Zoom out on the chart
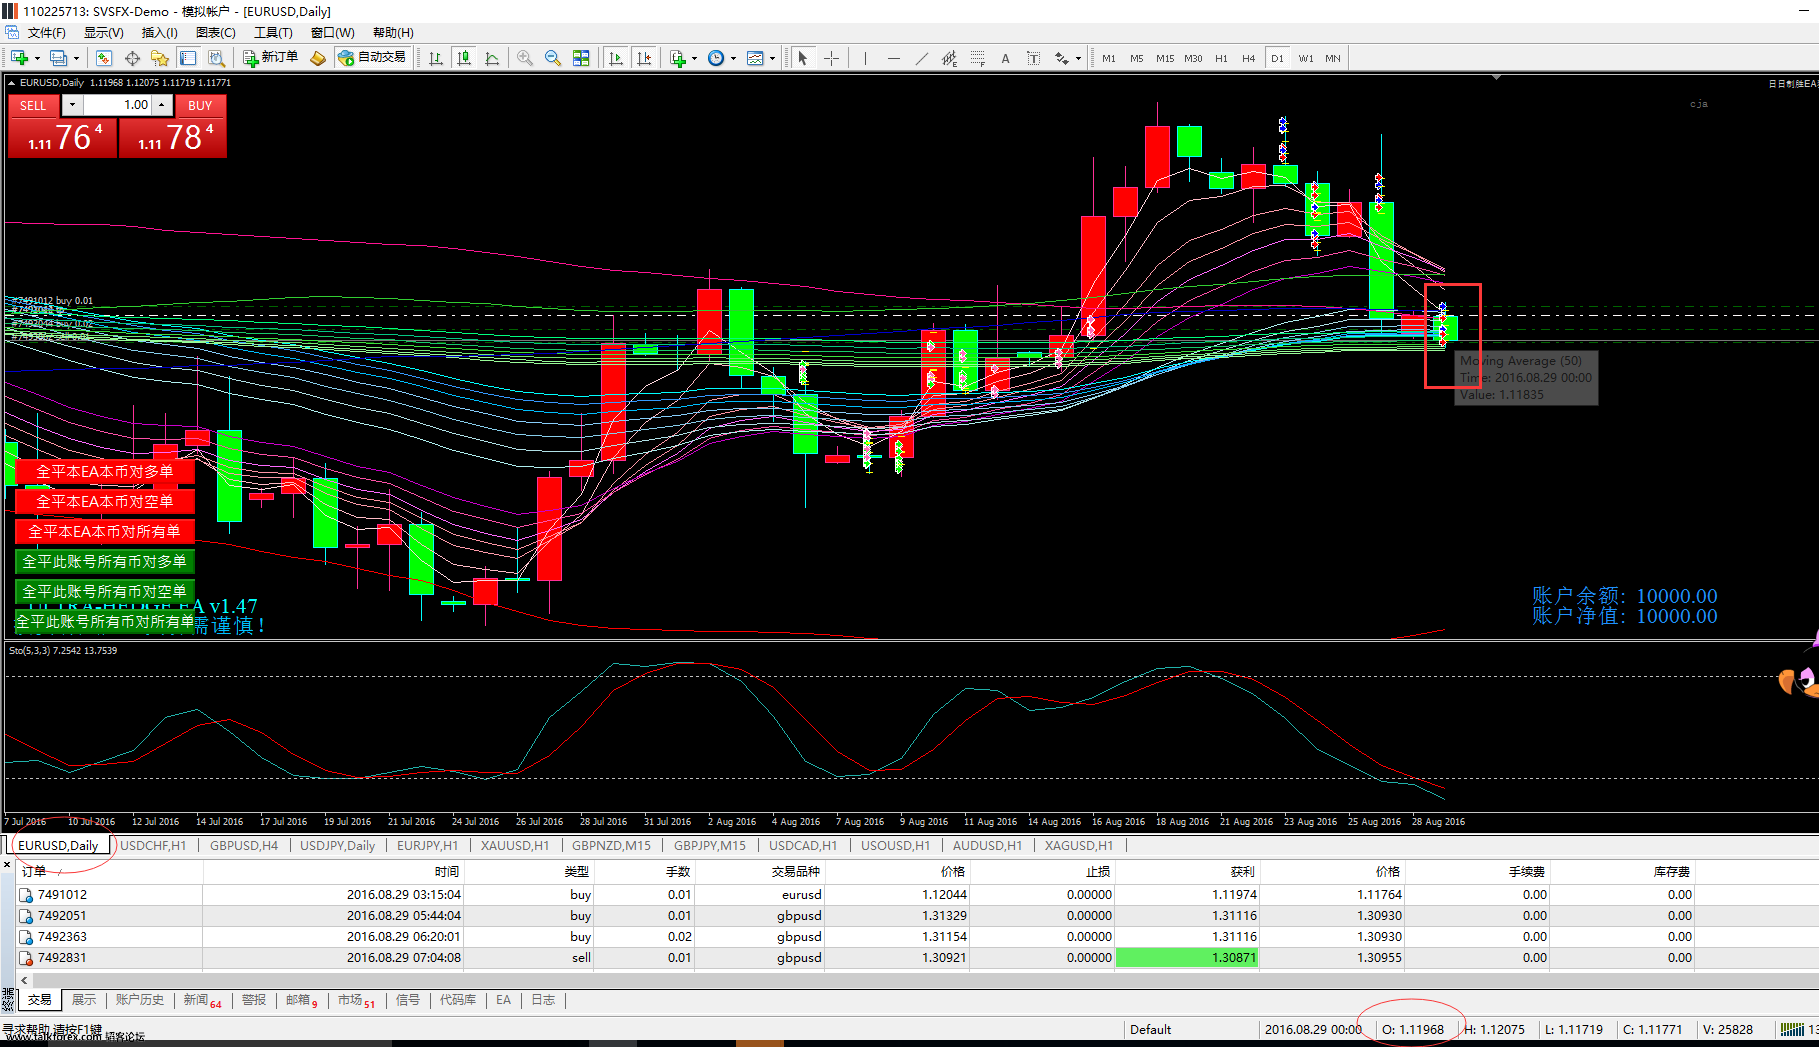1819x1047 pixels. click(553, 58)
